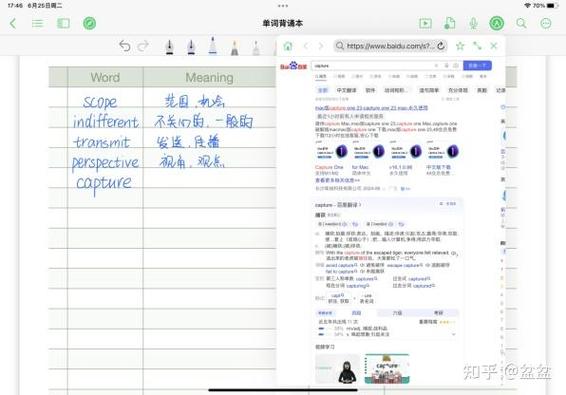Viewport: 566px width, 395px height.
Task: Tap the handwritten word indifferent
Action: click(105, 122)
